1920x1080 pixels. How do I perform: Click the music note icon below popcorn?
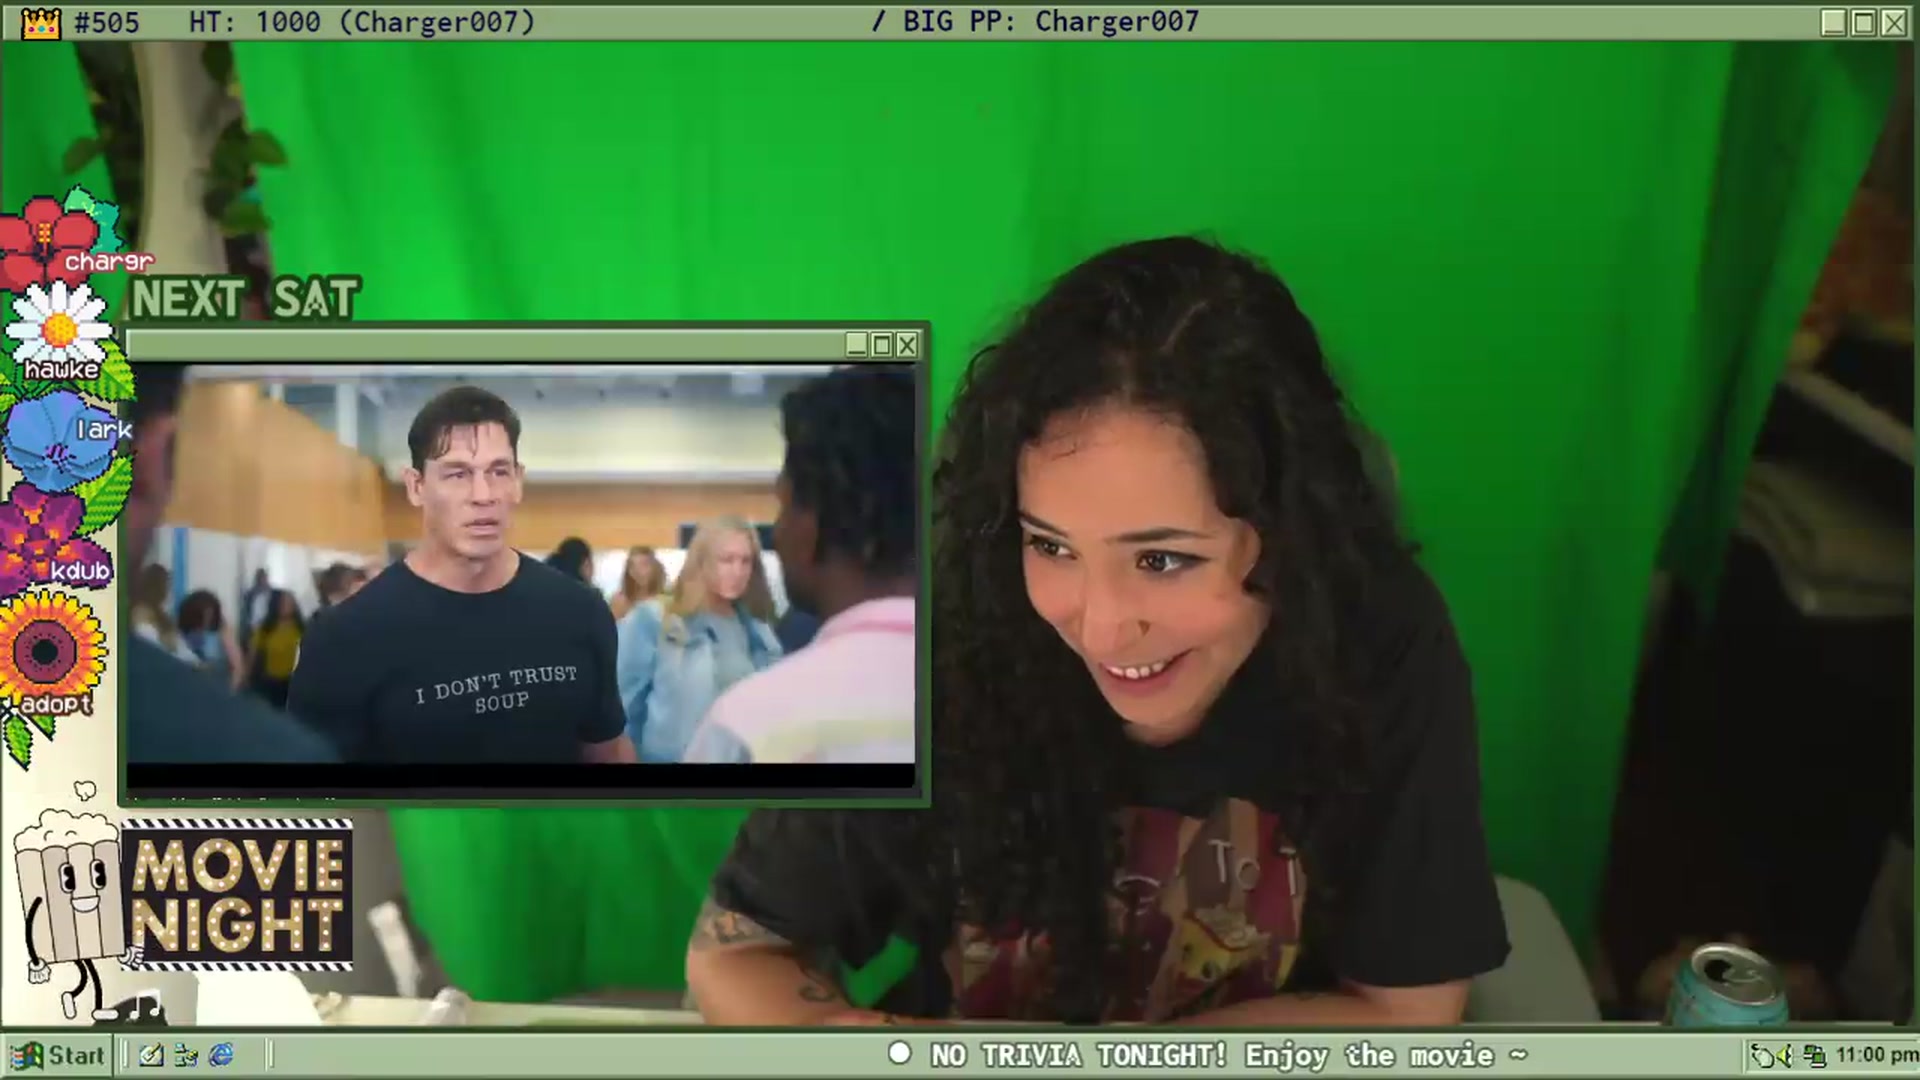(x=145, y=1006)
